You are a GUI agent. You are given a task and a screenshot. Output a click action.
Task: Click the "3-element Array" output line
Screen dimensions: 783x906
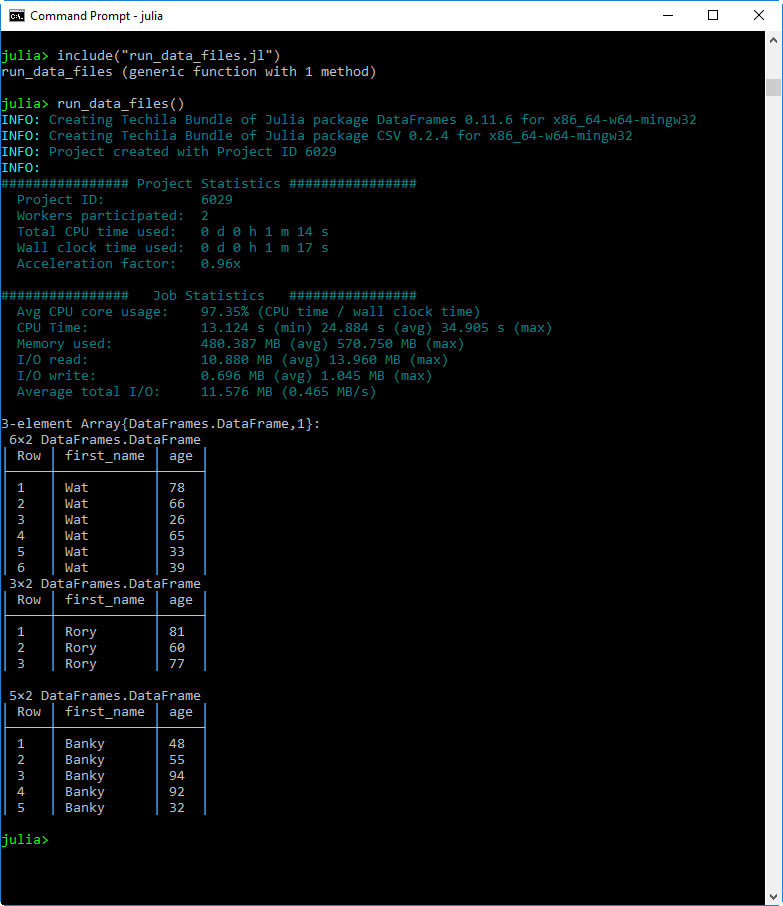160,423
